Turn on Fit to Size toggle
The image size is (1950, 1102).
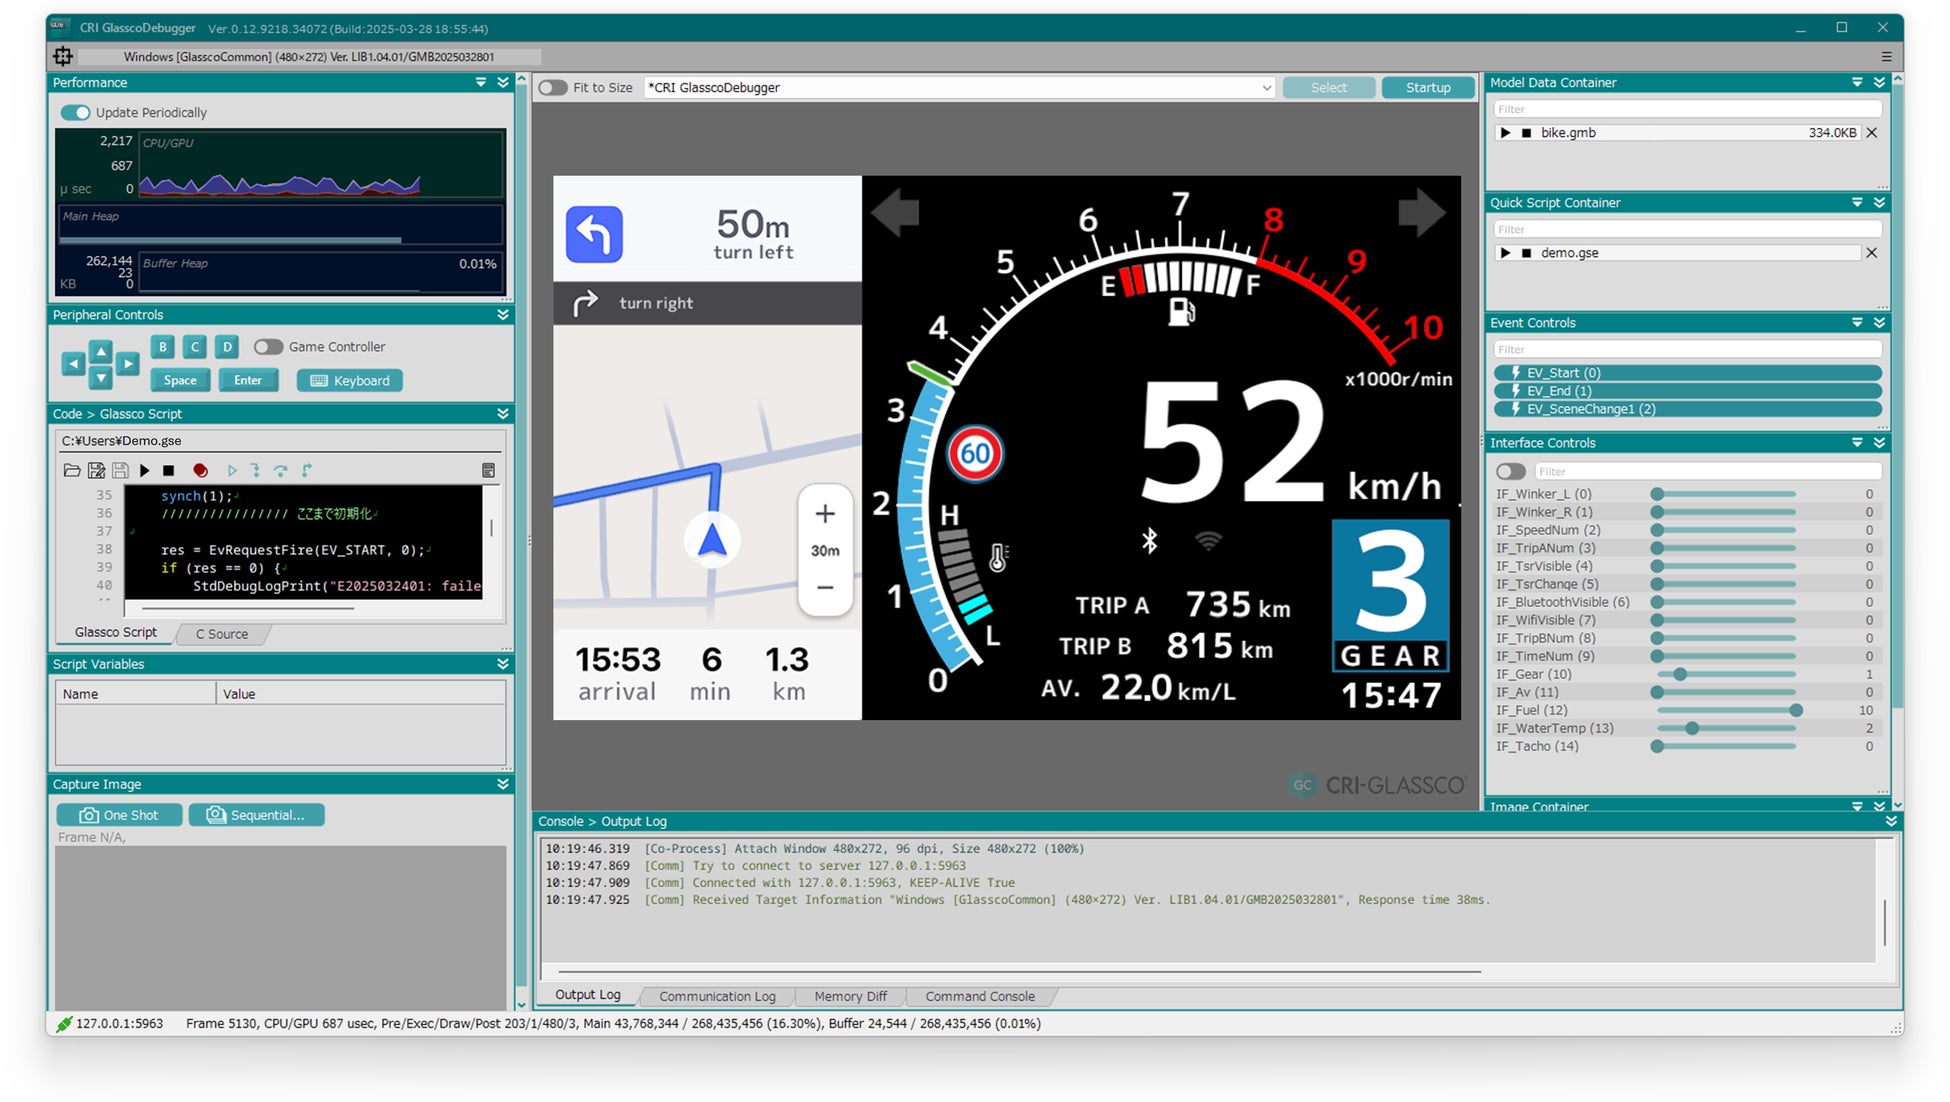point(553,88)
